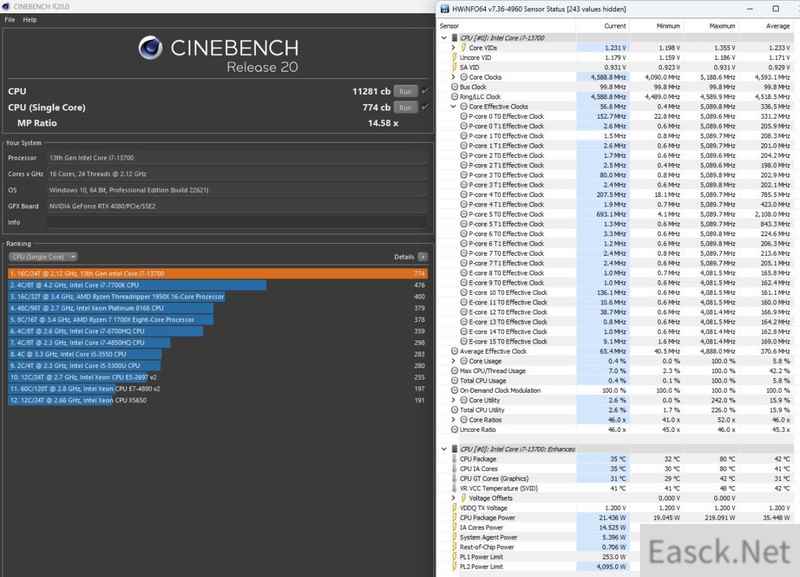This screenshot has width=800, height=577.
Task: Click the icon beside Average Effective Clock
Action: tap(454, 351)
